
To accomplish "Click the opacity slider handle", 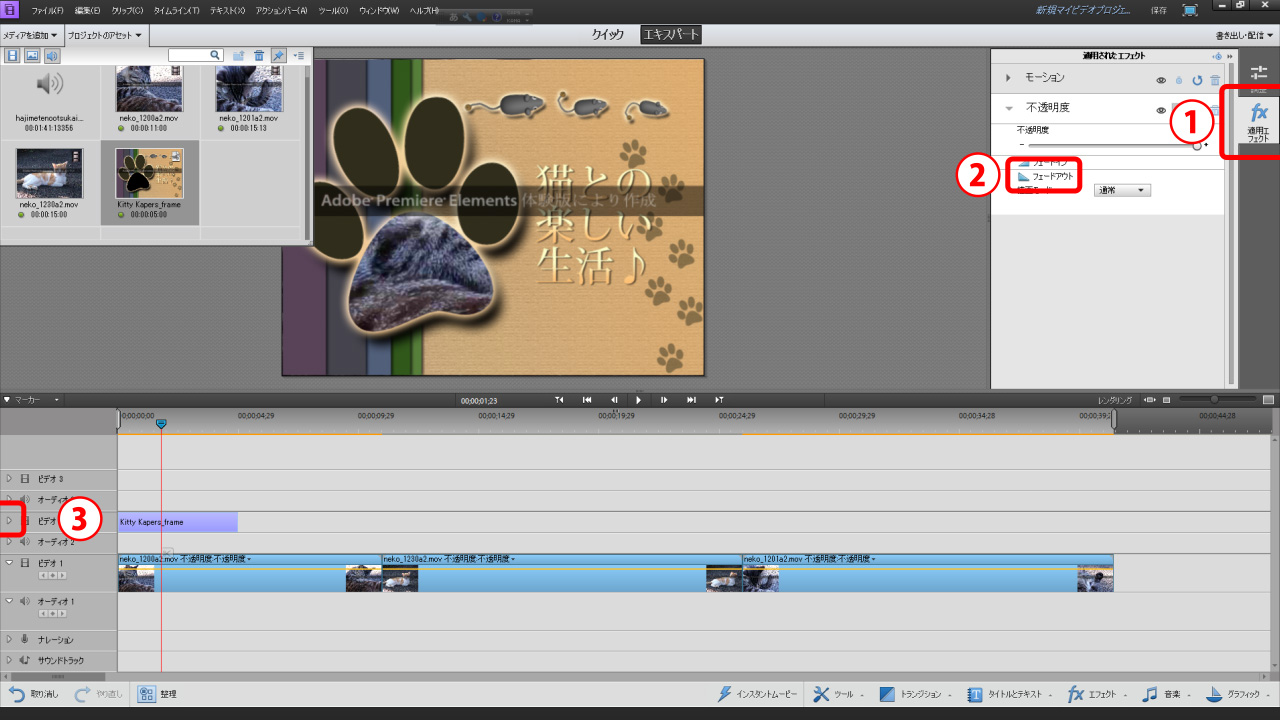I will (1197, 146).
